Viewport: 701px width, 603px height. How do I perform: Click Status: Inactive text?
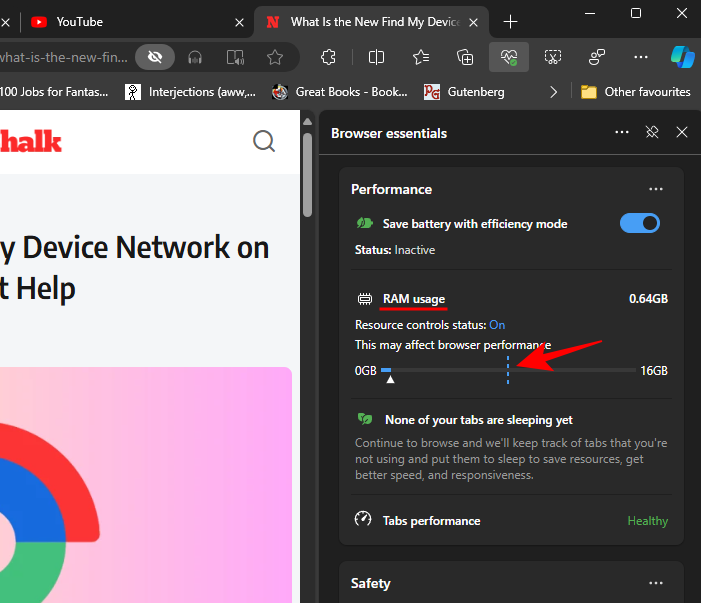(x=395, y=250)
